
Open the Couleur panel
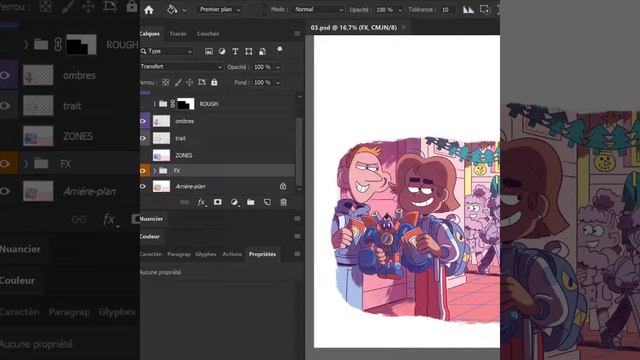click(x=150, y=236)
